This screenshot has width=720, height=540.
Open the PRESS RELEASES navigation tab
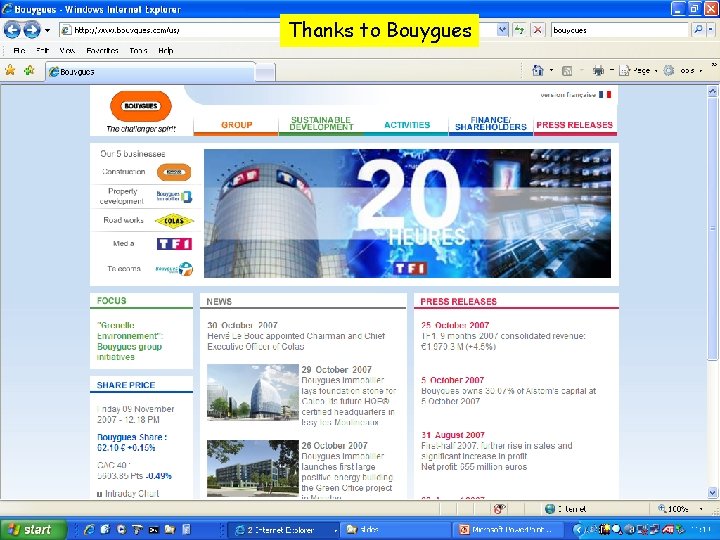click(574, 125)
